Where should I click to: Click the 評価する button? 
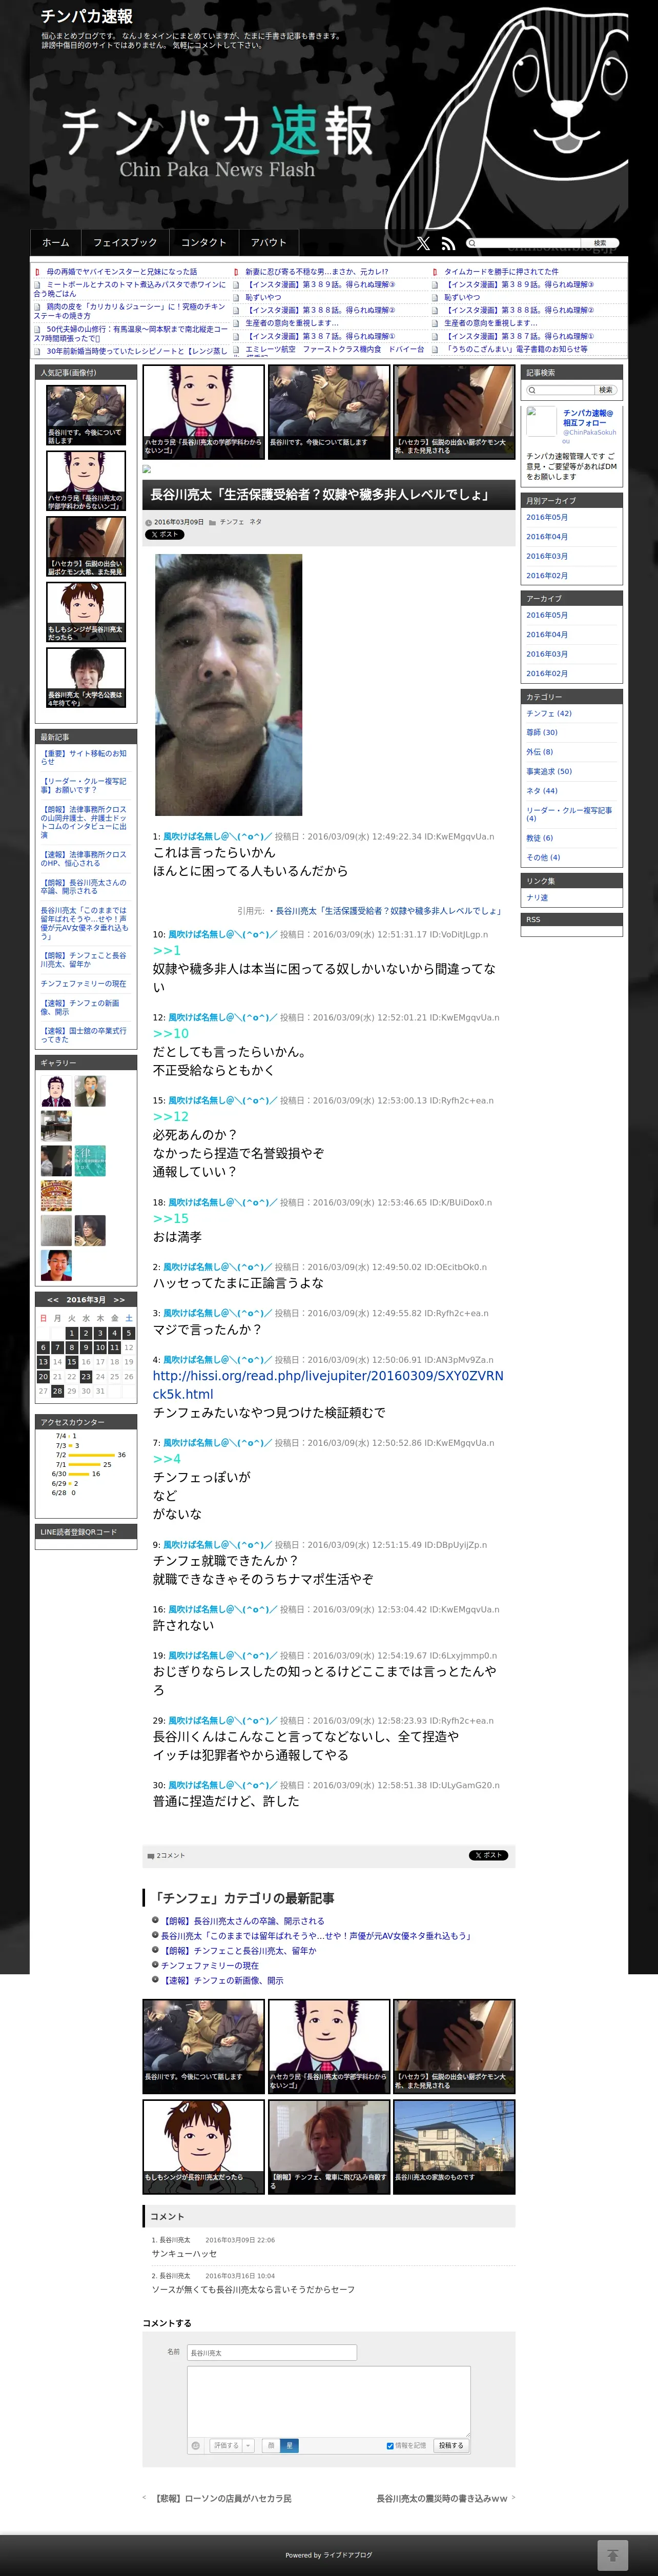pos(226,2445)
